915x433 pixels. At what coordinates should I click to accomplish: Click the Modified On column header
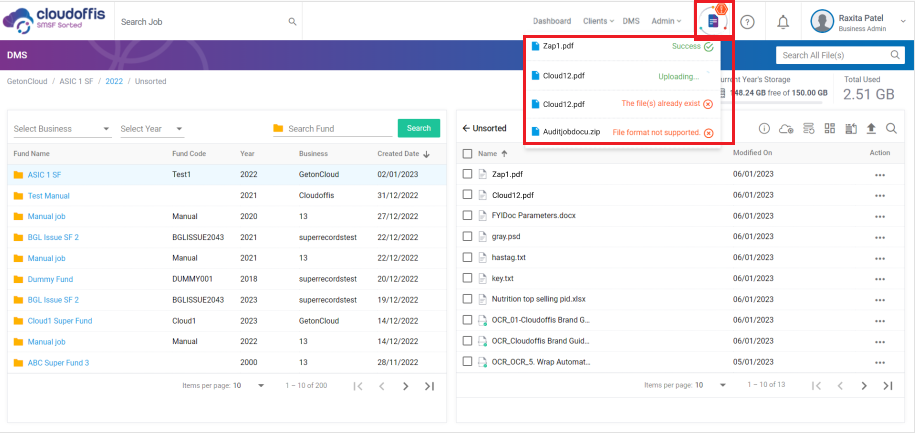tap(752, 153)
